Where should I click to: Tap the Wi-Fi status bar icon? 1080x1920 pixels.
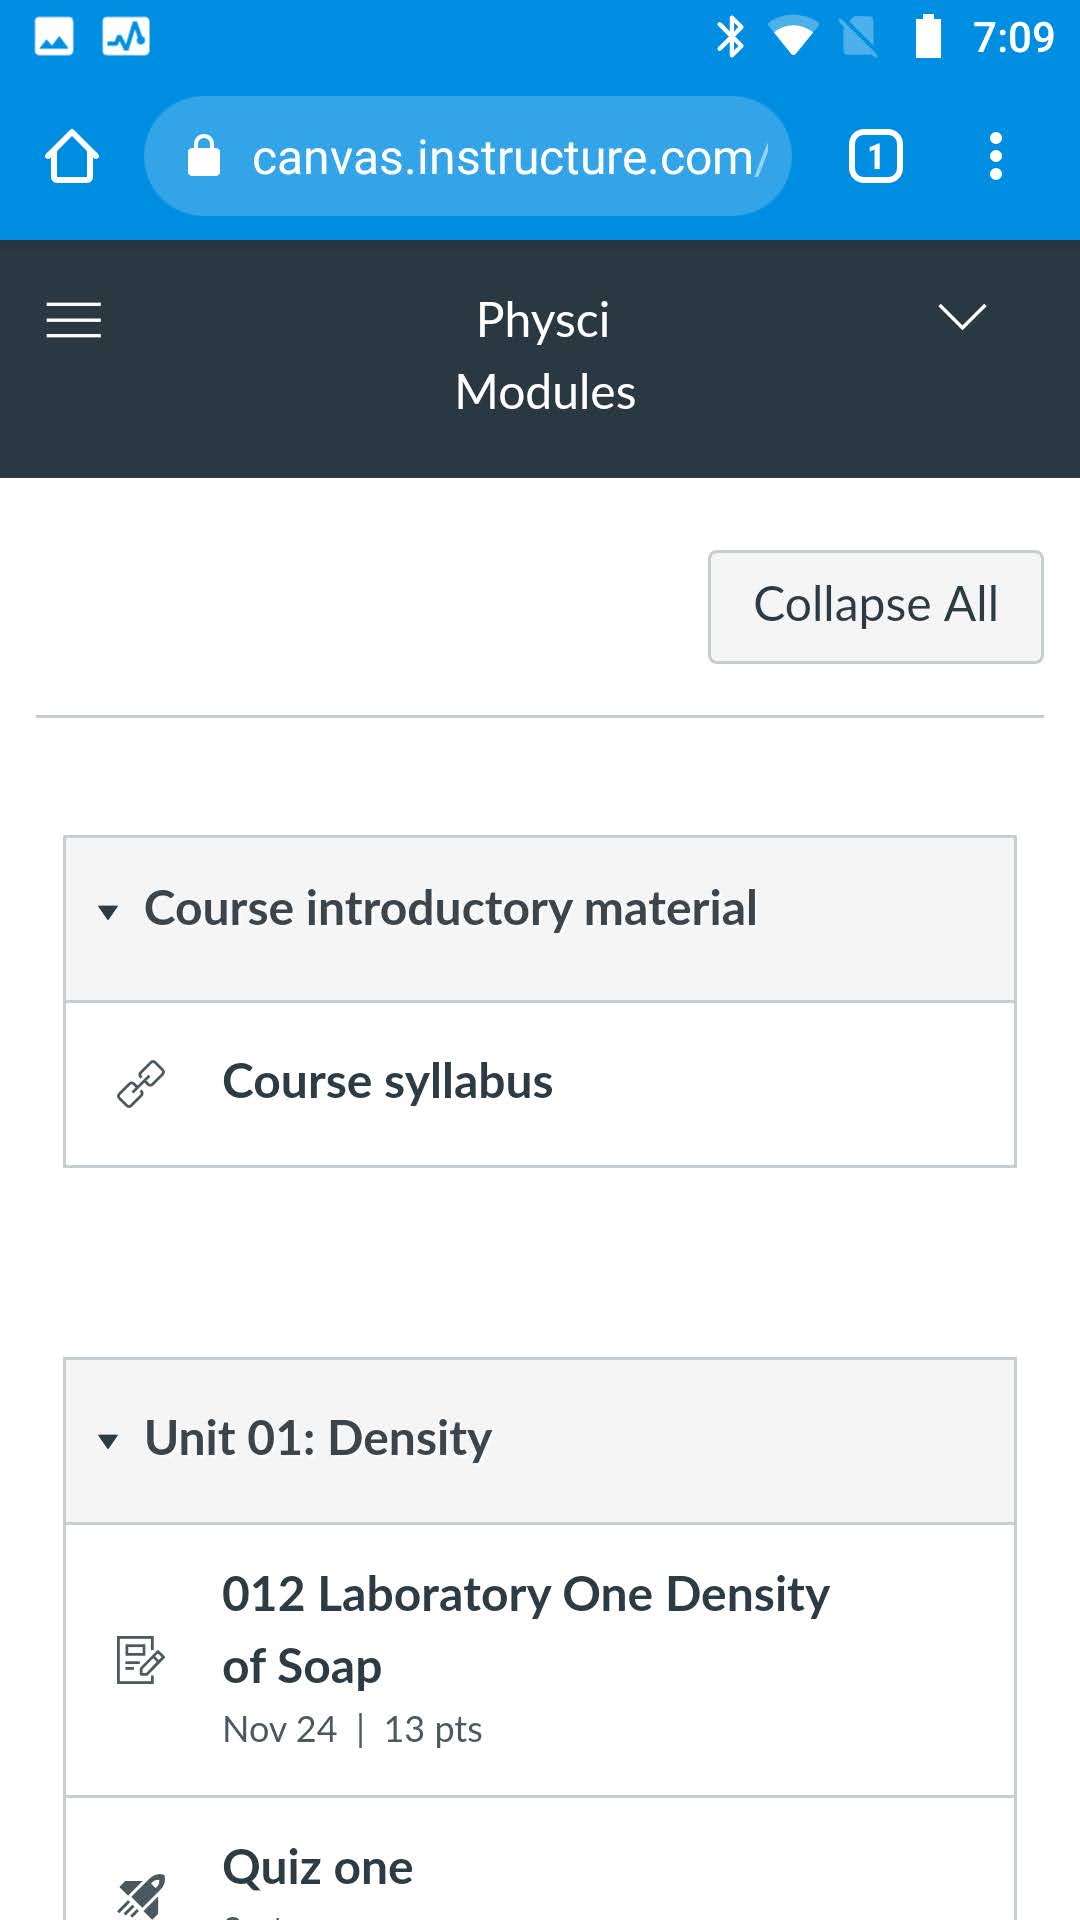coord(793,38)
